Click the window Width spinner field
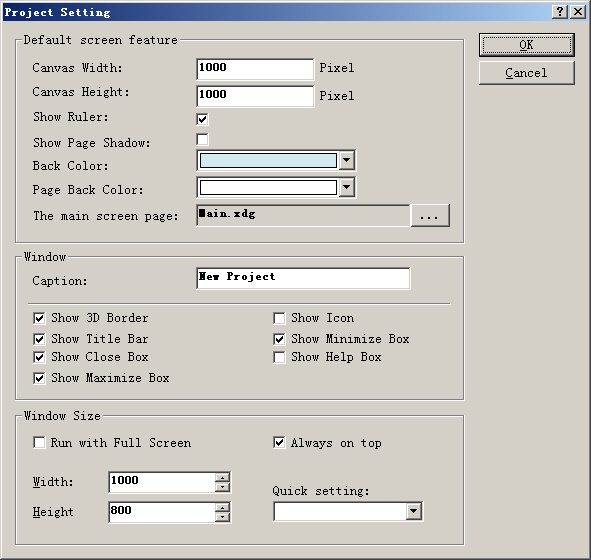591x560 pixels. (x=162, y=482)
